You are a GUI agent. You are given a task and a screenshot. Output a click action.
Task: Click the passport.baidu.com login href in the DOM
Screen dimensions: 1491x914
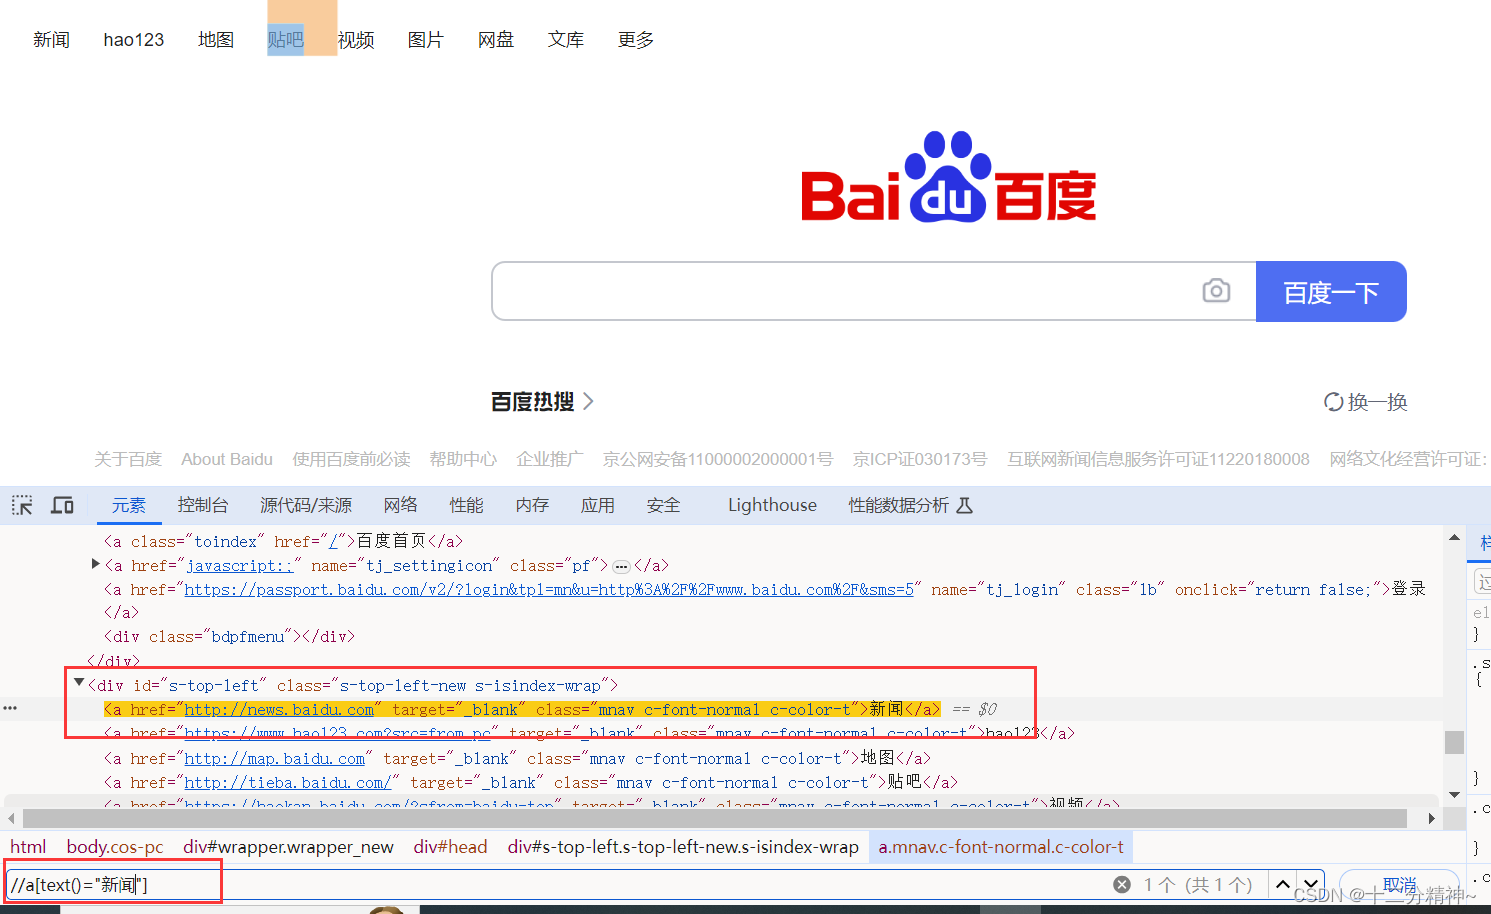click(549, 589)
